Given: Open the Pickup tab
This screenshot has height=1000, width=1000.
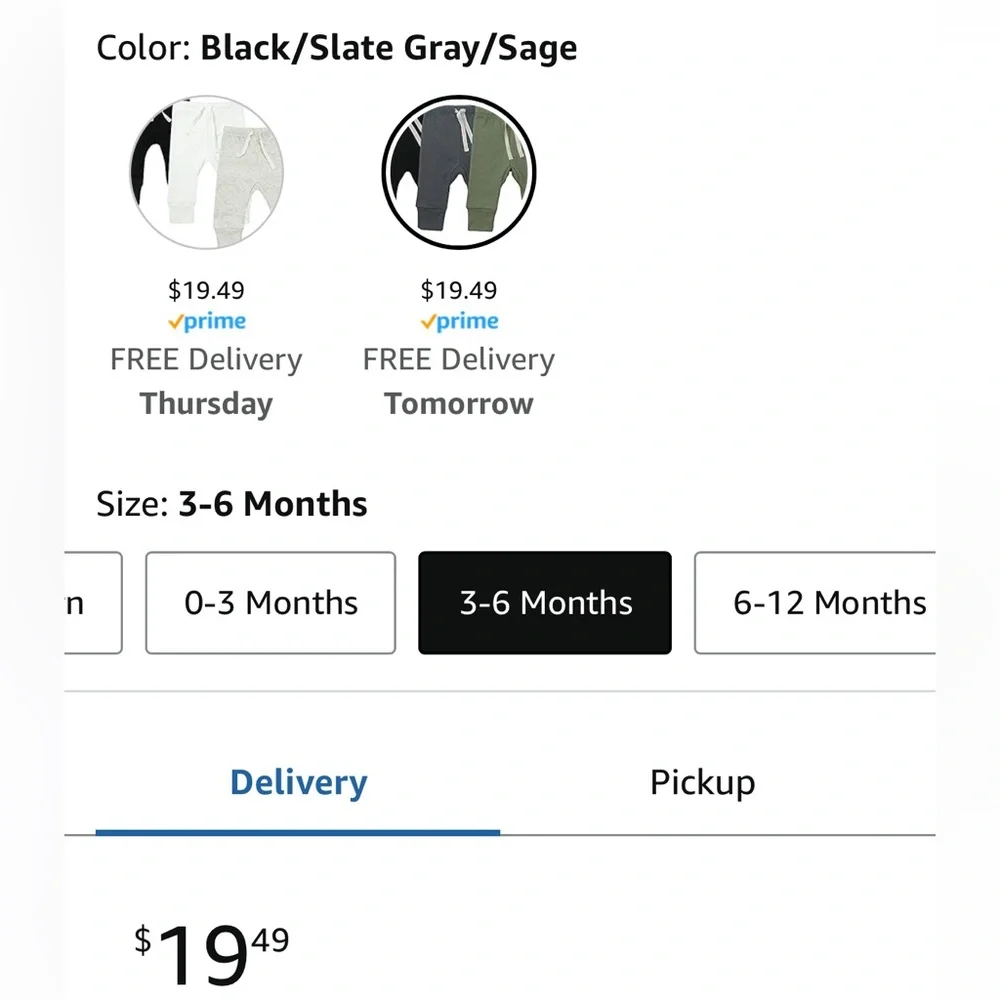Looking at the screenshot, I should click(702, 782).
